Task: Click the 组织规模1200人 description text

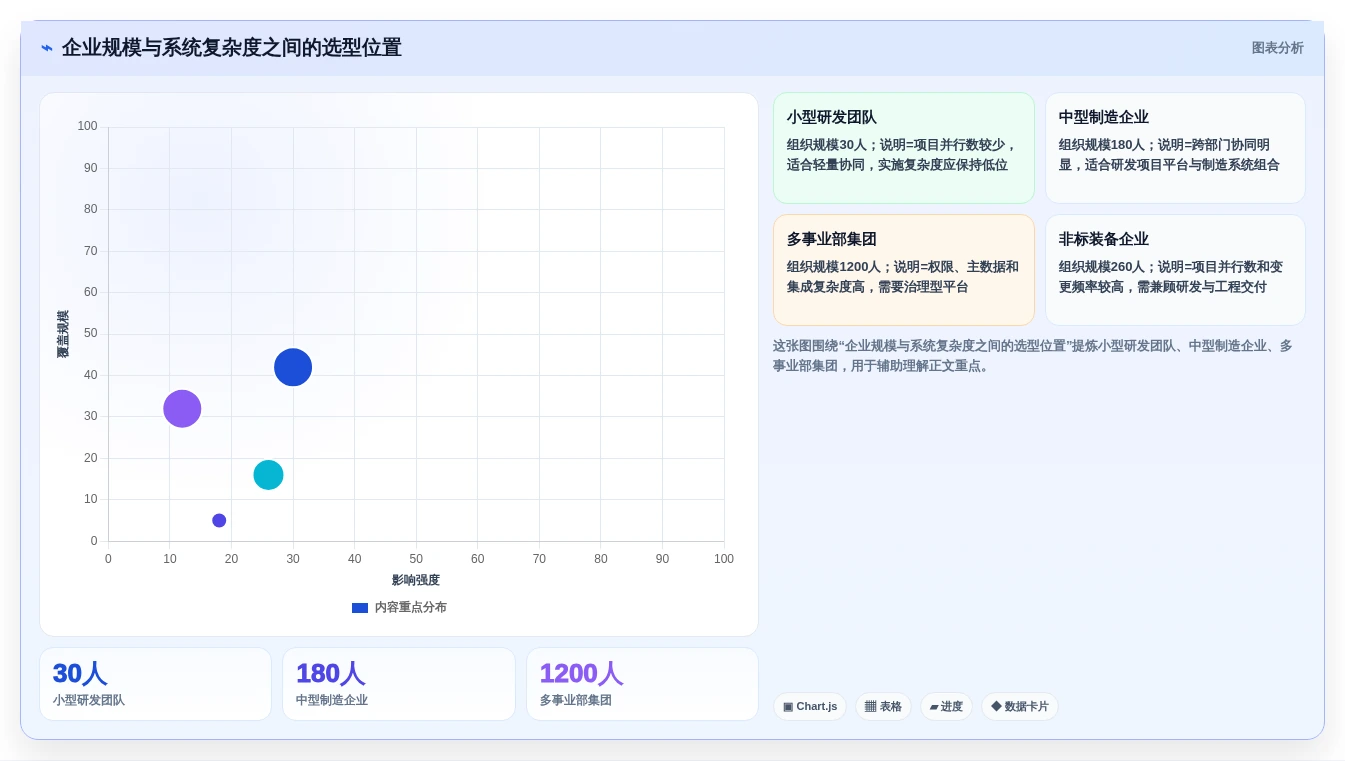Action: [903, 277]
